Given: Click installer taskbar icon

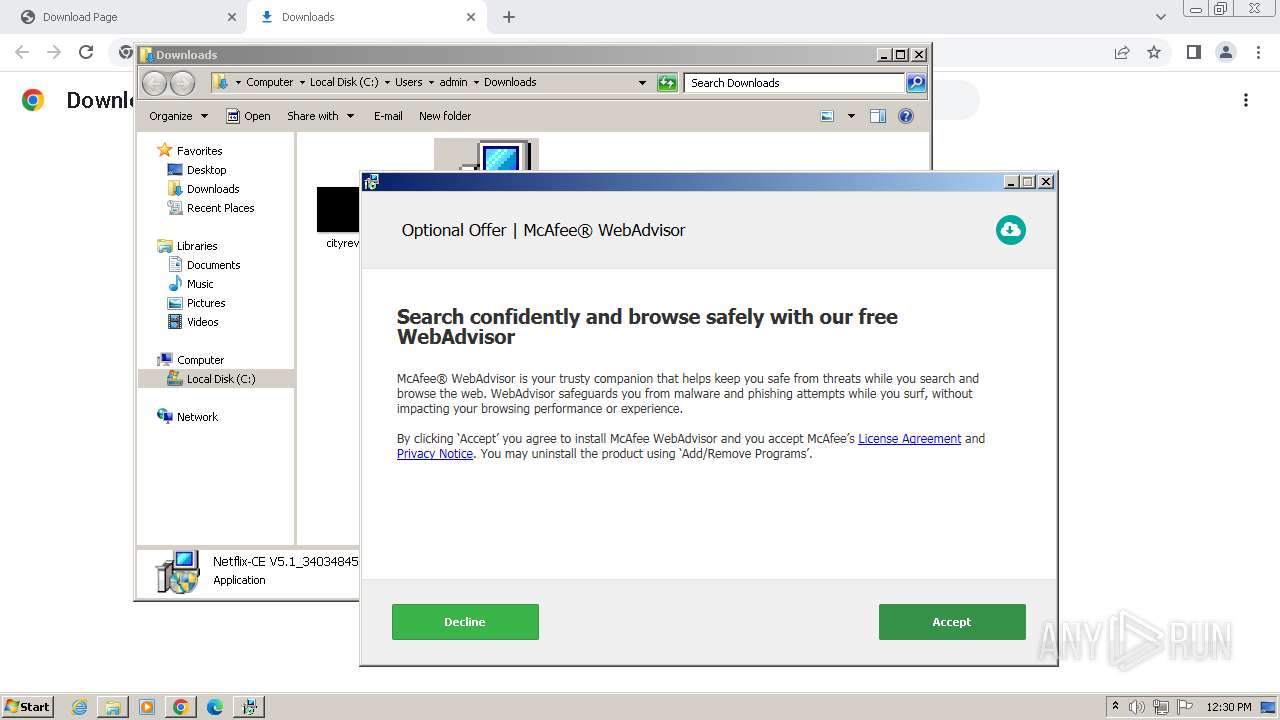Looking at the screenshot, I should 249,707.
